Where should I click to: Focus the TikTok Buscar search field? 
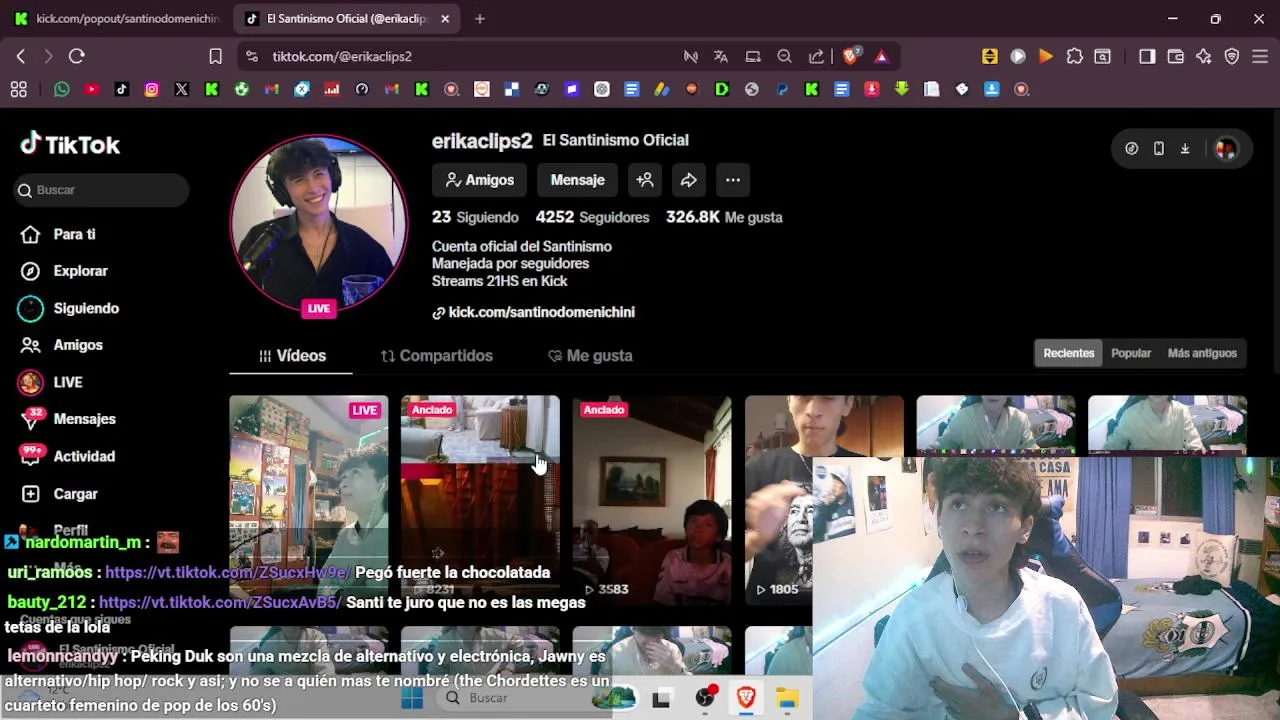click(x=102, y=190)
